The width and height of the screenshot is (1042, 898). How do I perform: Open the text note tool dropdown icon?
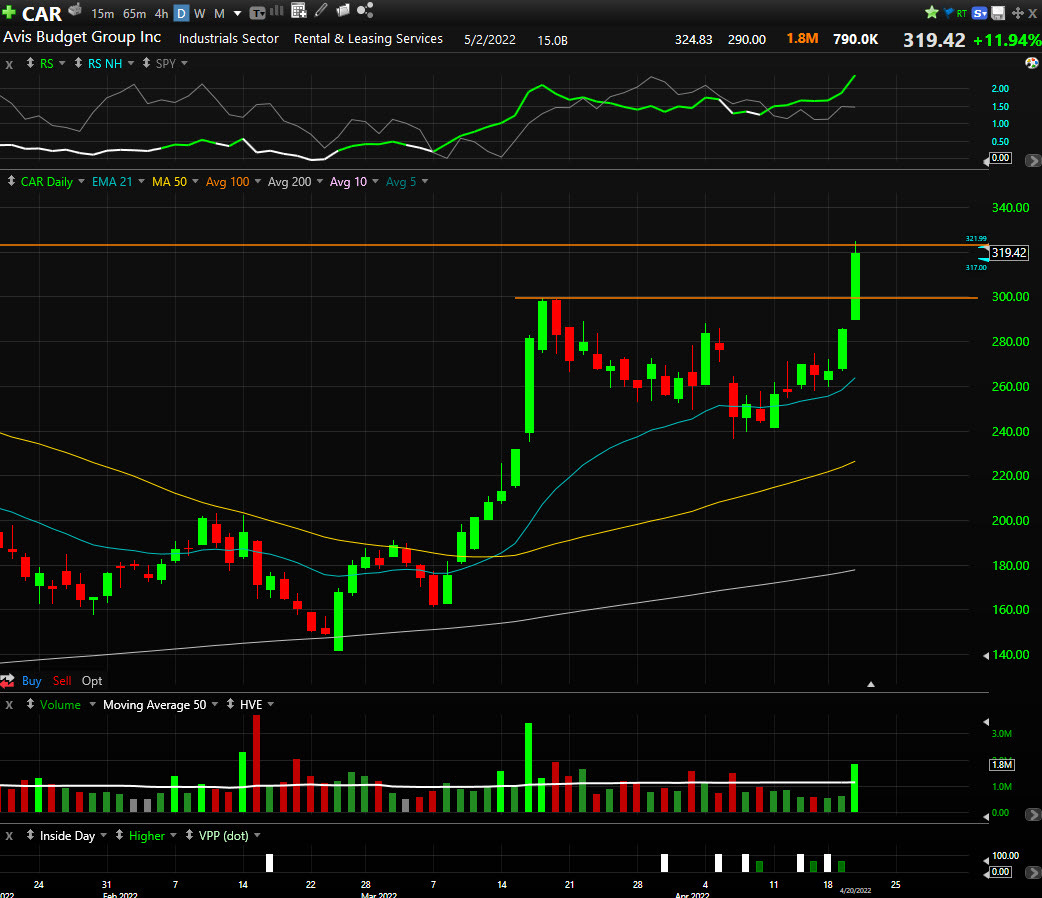(257, 13)
